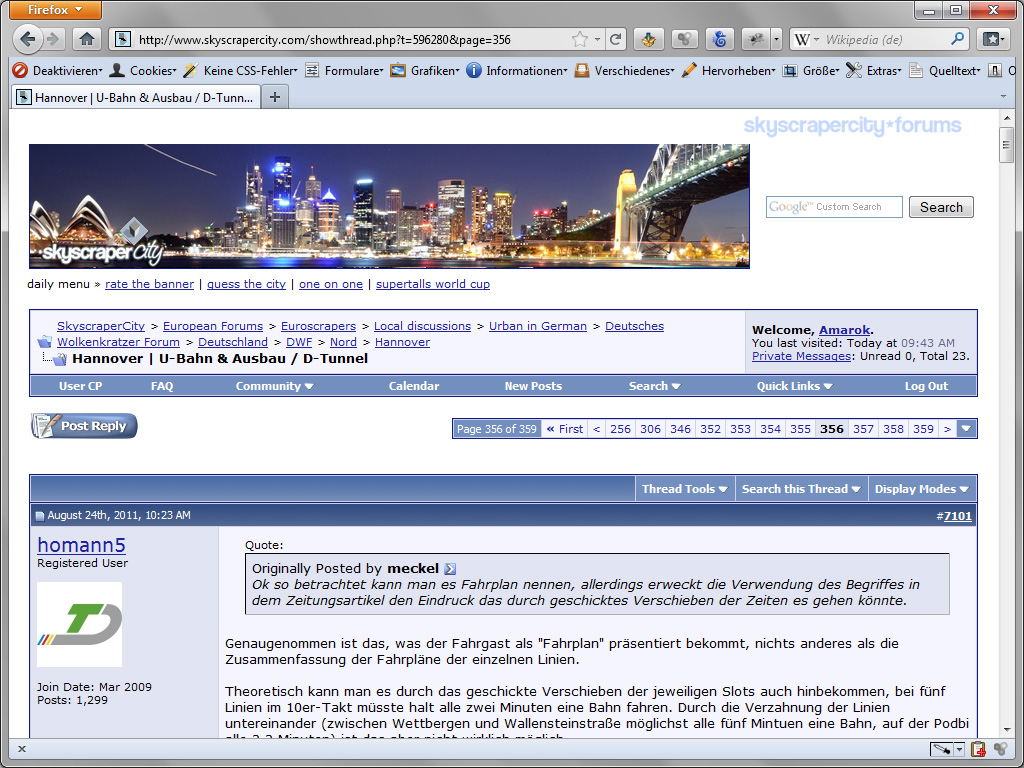
Task: Click the skyscrapercity Sydney banner image
Action: pyautogui.click(x=389, y=206)
